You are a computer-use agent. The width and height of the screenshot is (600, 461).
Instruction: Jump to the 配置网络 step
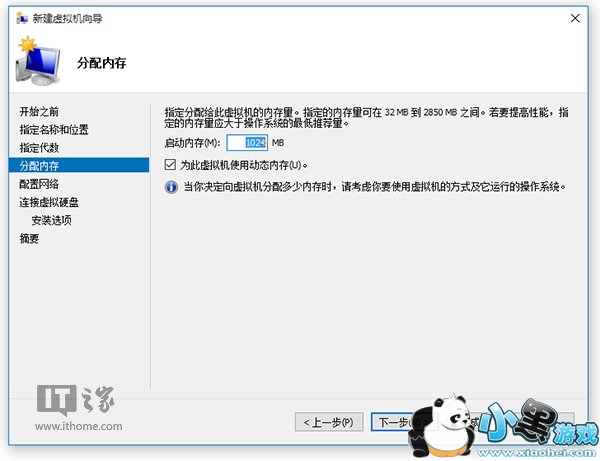click(39, 184)
